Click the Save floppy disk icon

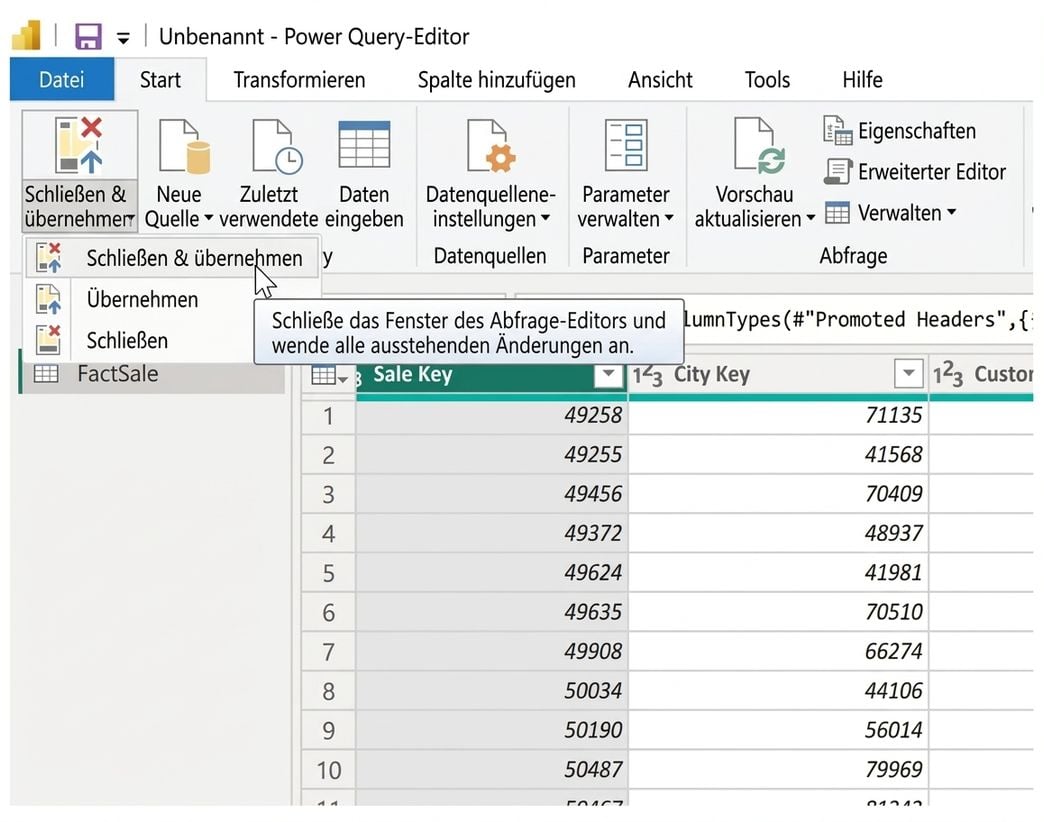pyautogui.click(x=88, y=36)
